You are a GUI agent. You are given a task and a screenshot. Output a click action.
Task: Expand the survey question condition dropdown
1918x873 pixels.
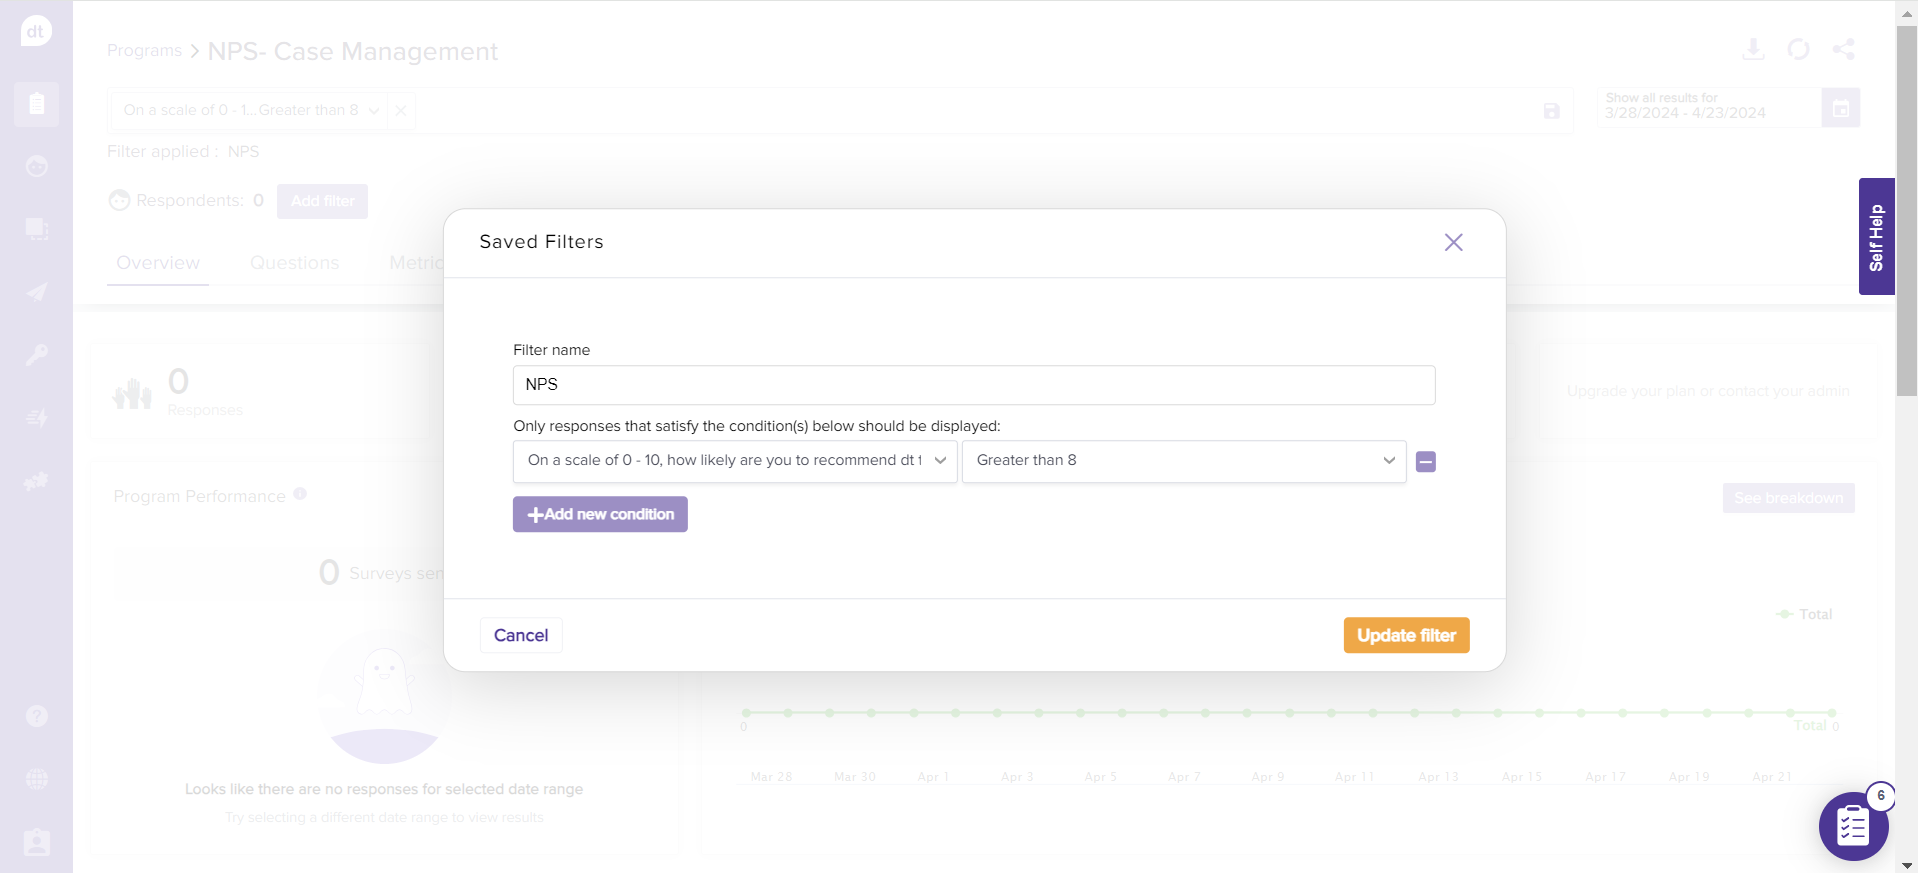[x=734, y=461]
